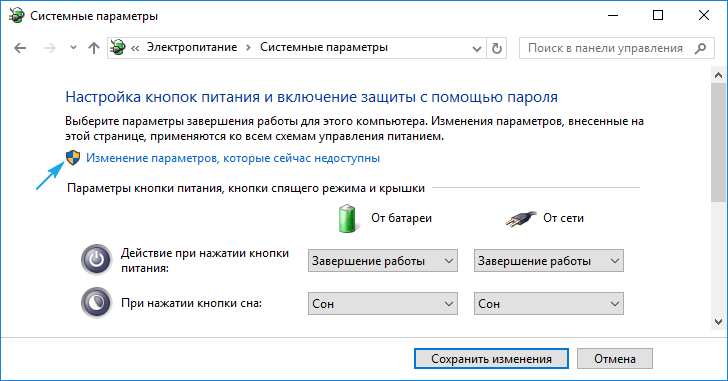
Task: Go back with the Back arrow
Action: click(20, 48)
